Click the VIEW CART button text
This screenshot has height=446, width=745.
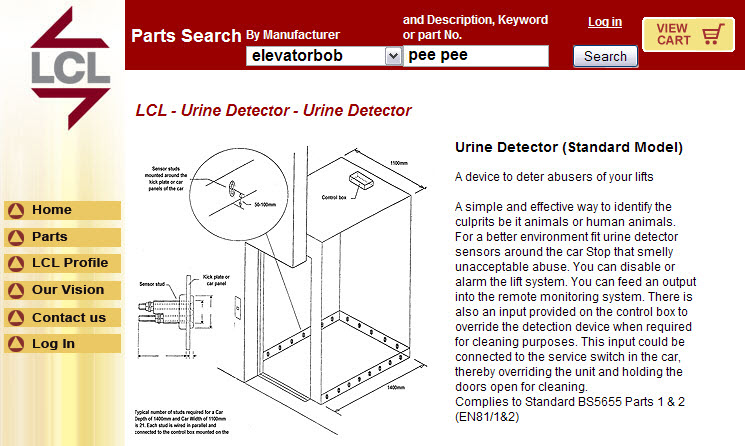[673, 34]
